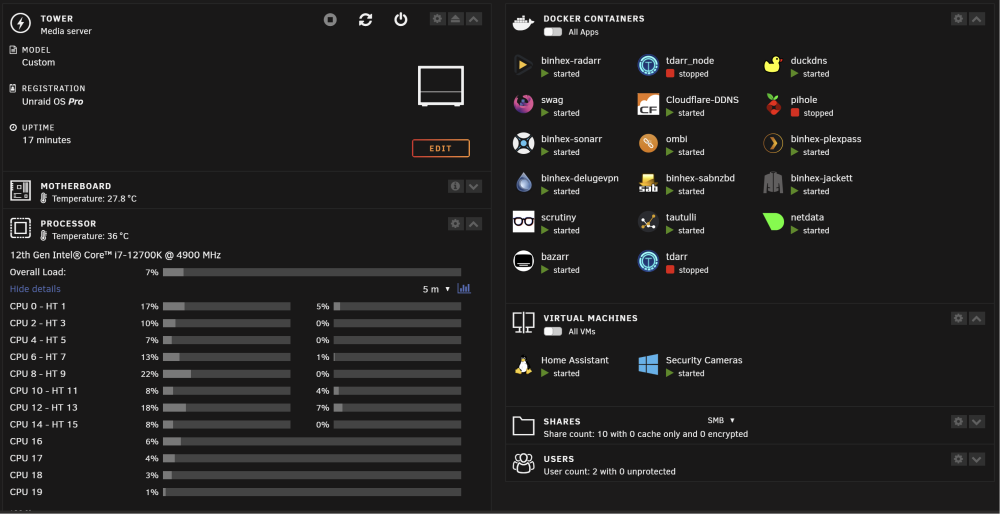
Task: Click the Users group icon
Action: 524,463
